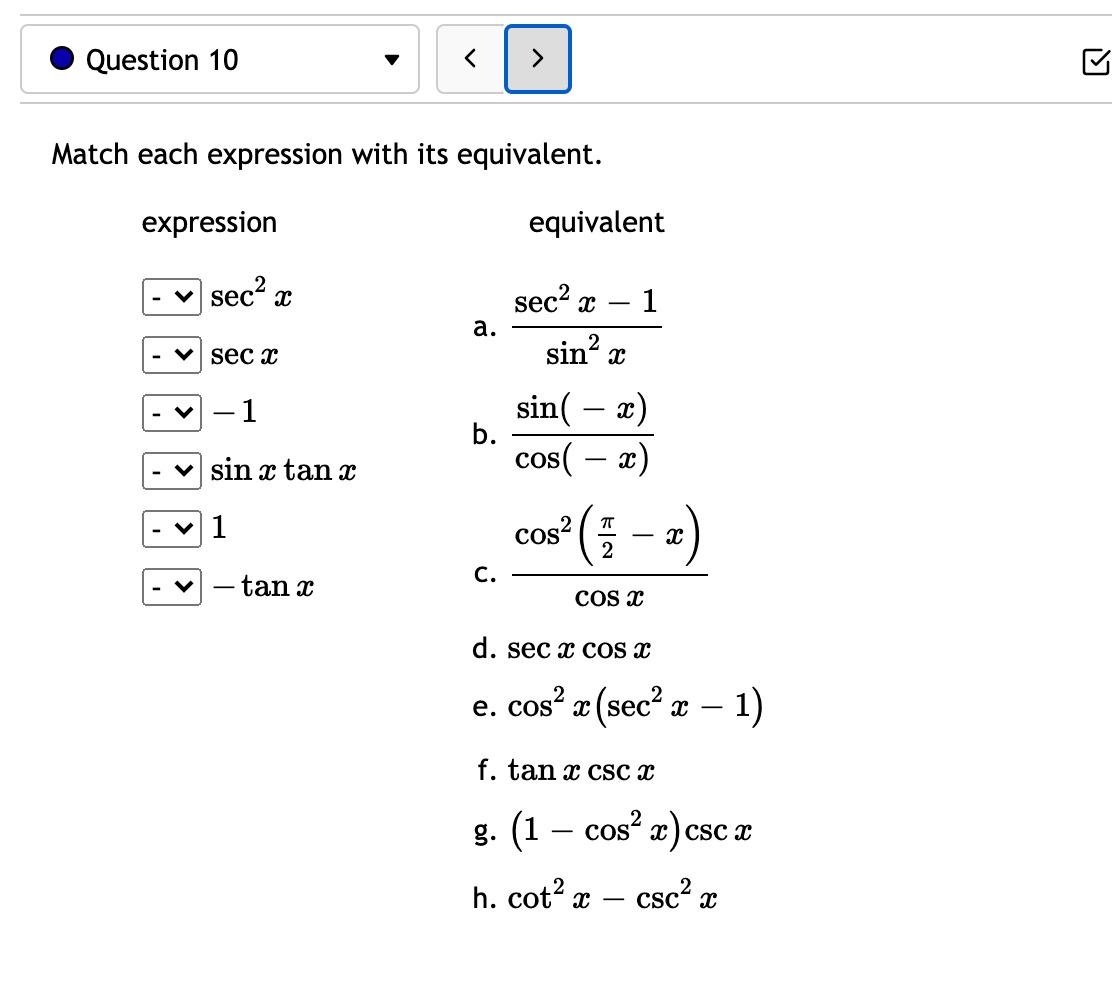Click the next-question button outlined in blue
This screenshot has height=986, width=1112.
[537, 59]
